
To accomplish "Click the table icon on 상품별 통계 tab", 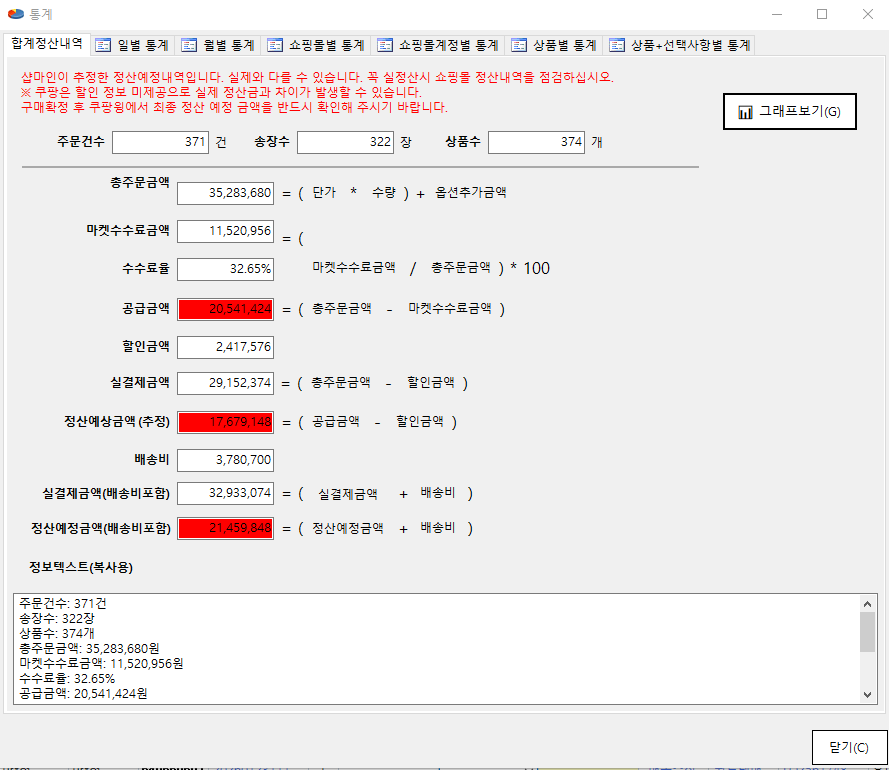I will pyautogui.click(x=519, y=45).
